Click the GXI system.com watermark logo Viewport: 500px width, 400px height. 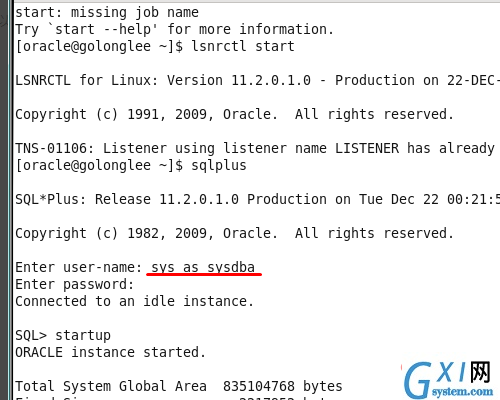[449, 380]
